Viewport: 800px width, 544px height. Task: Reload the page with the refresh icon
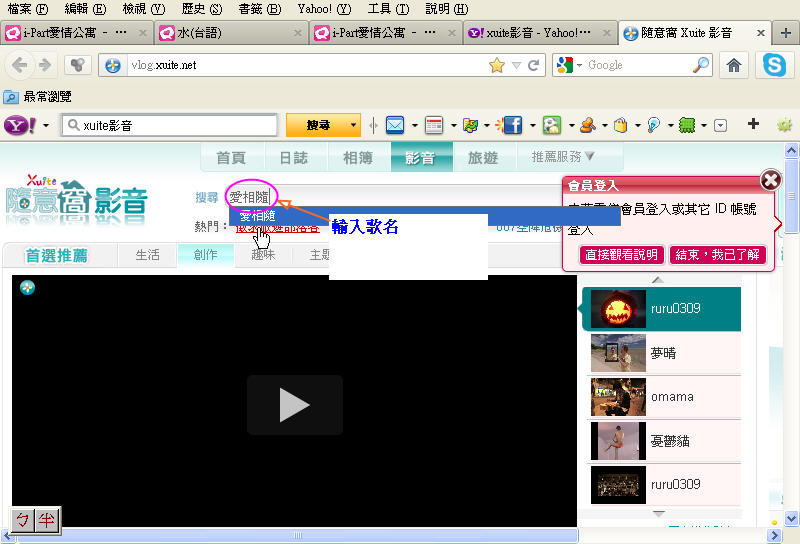[x=534, y=65]
